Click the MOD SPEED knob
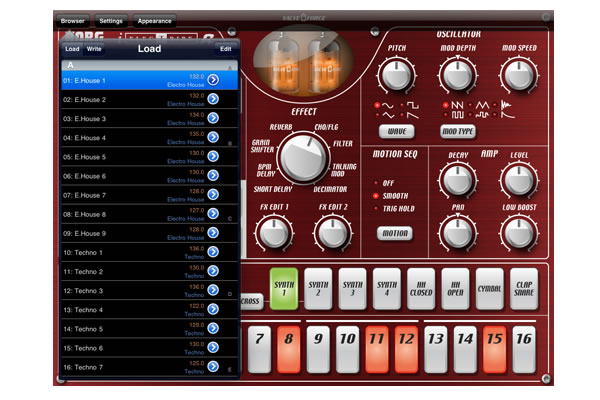The height and width of the screenshot is (400, 600). pos(519,75)
